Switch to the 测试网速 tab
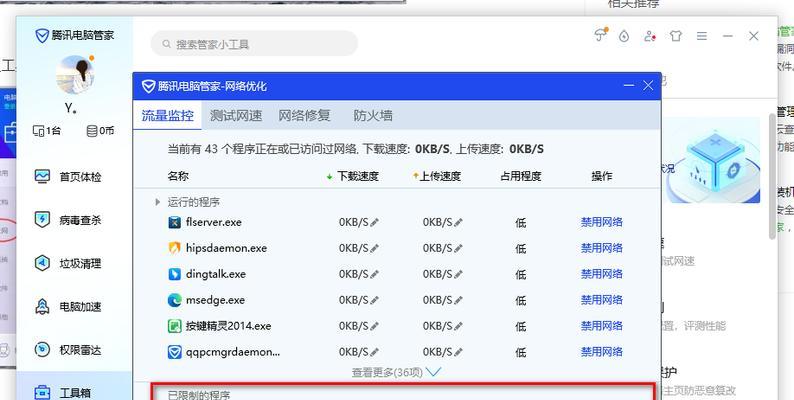 pyautogui.click(x=236, y=115)
